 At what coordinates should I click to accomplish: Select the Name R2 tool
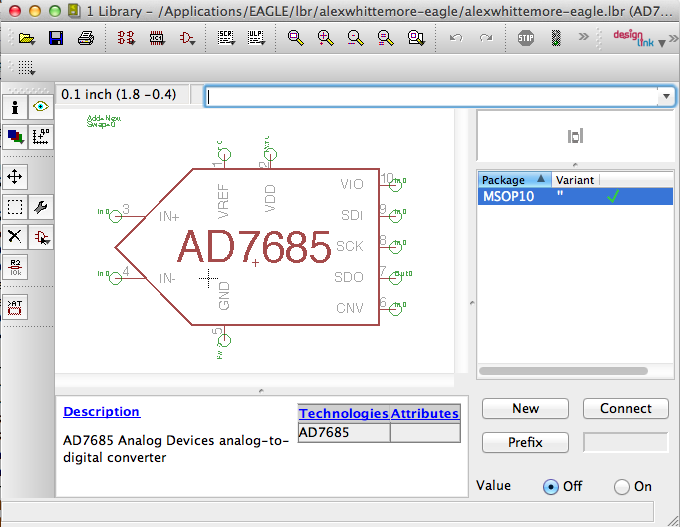[15, 267]
